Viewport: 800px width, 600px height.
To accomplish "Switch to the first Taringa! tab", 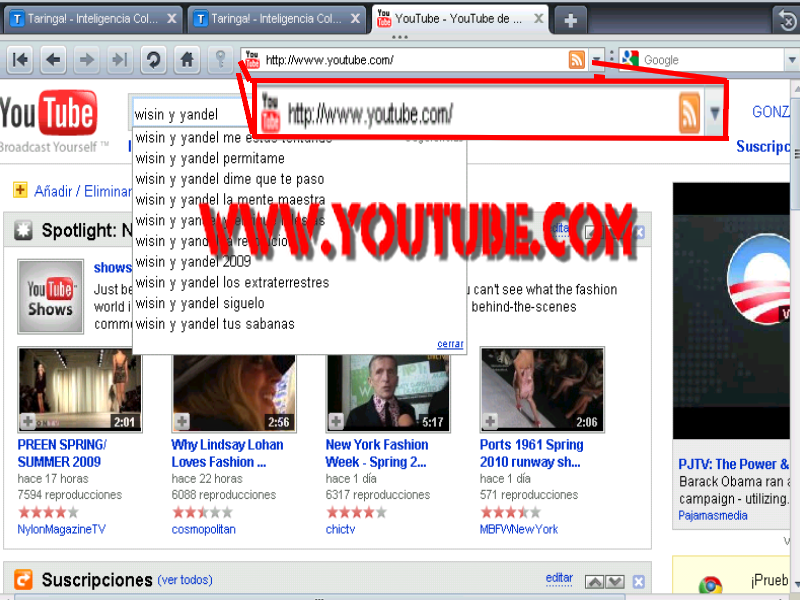I will pyautogui.click(x=93, y=19).
